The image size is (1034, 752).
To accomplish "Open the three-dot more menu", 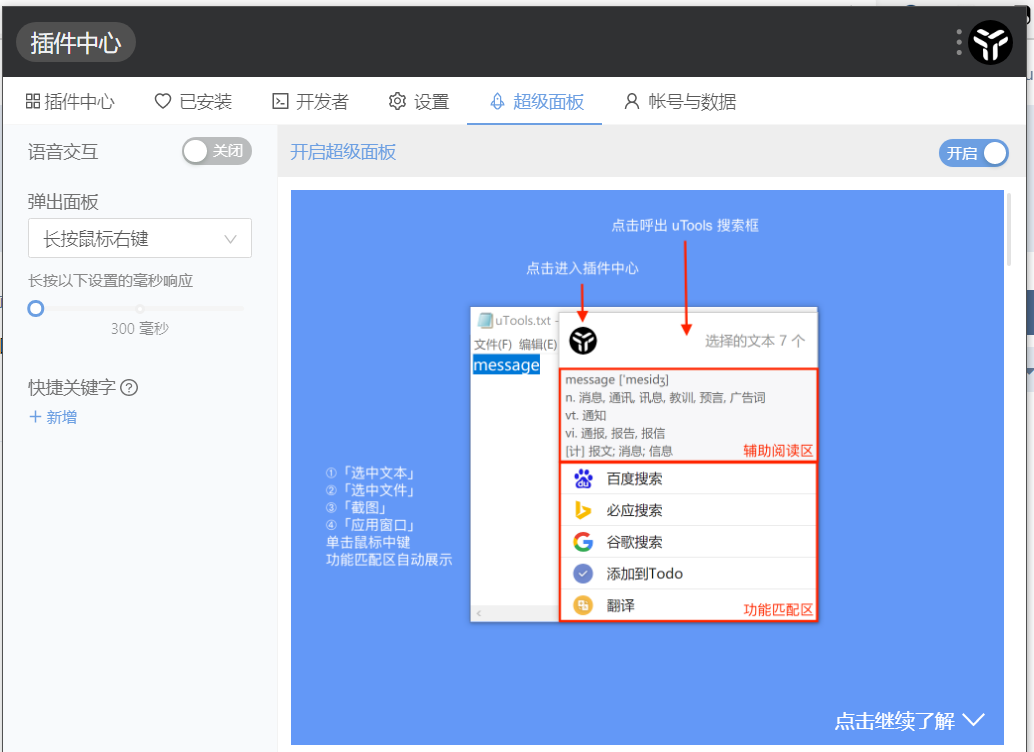I will (x=959, y=42).
